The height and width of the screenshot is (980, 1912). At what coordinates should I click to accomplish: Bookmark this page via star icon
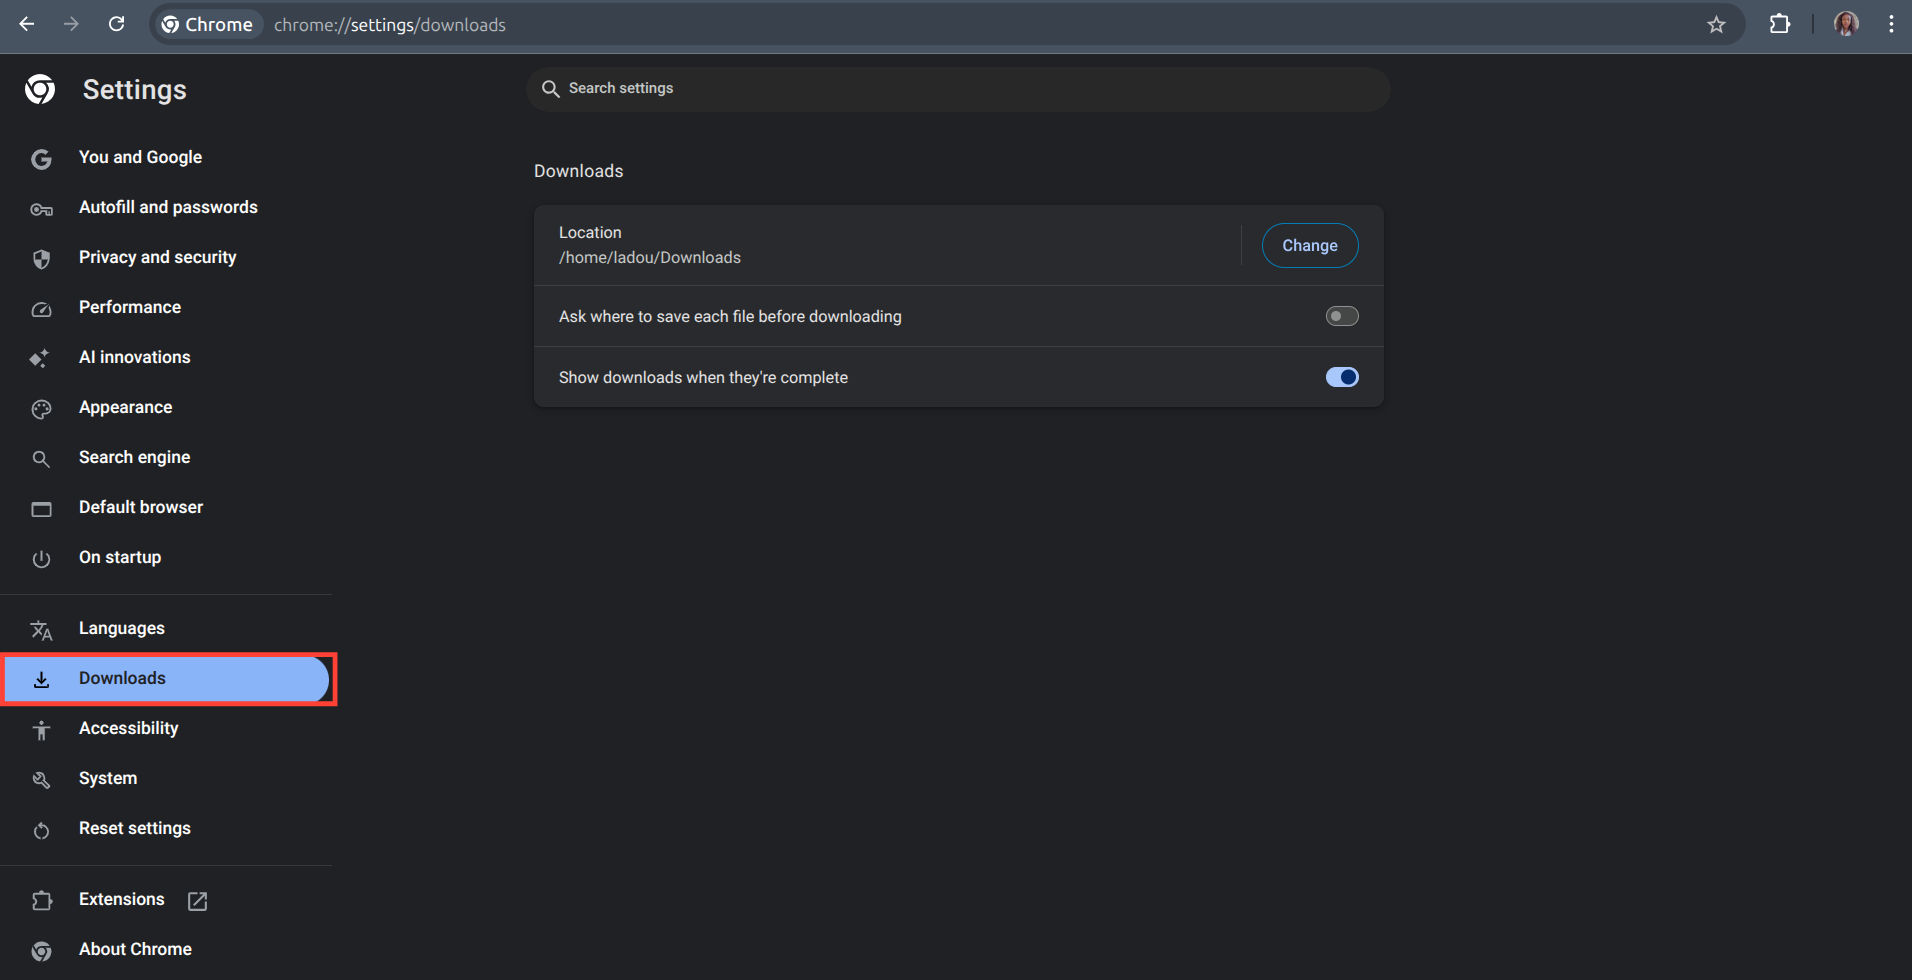[1717, 24]
